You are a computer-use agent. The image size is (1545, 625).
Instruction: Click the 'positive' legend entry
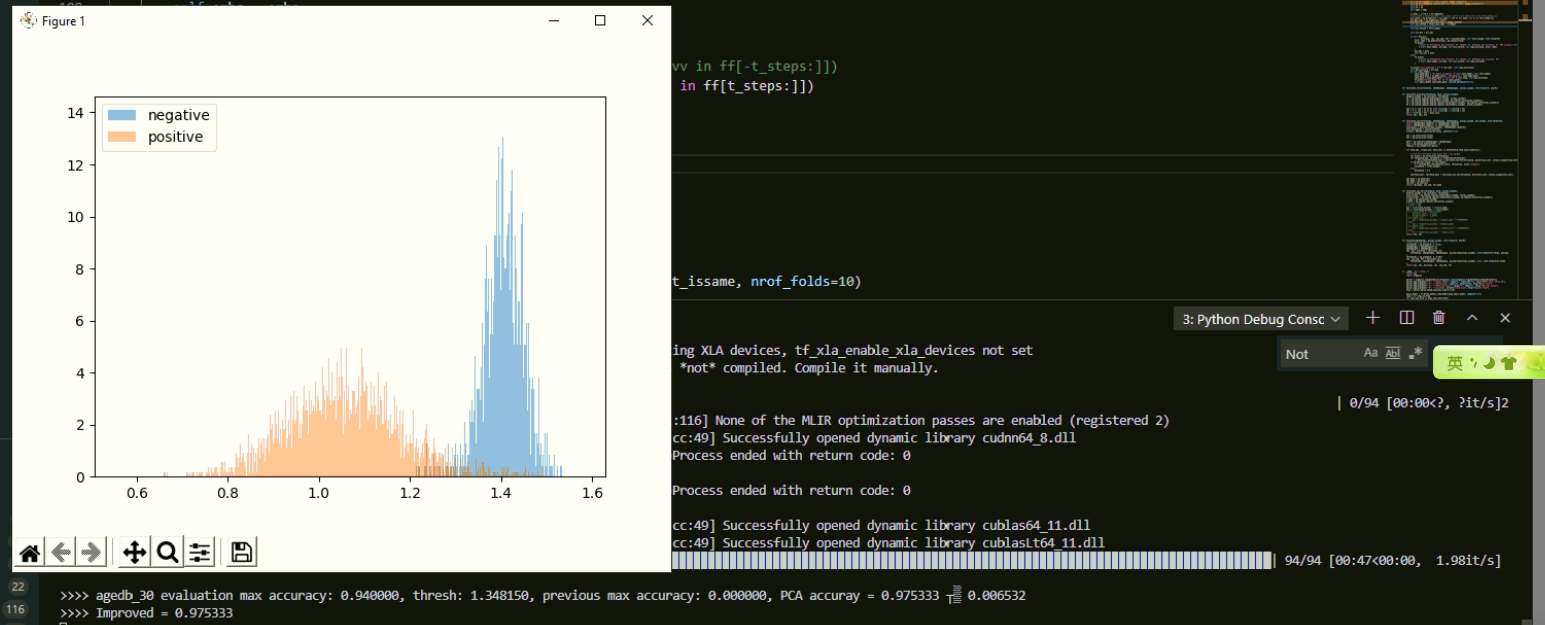coord(176,134)
